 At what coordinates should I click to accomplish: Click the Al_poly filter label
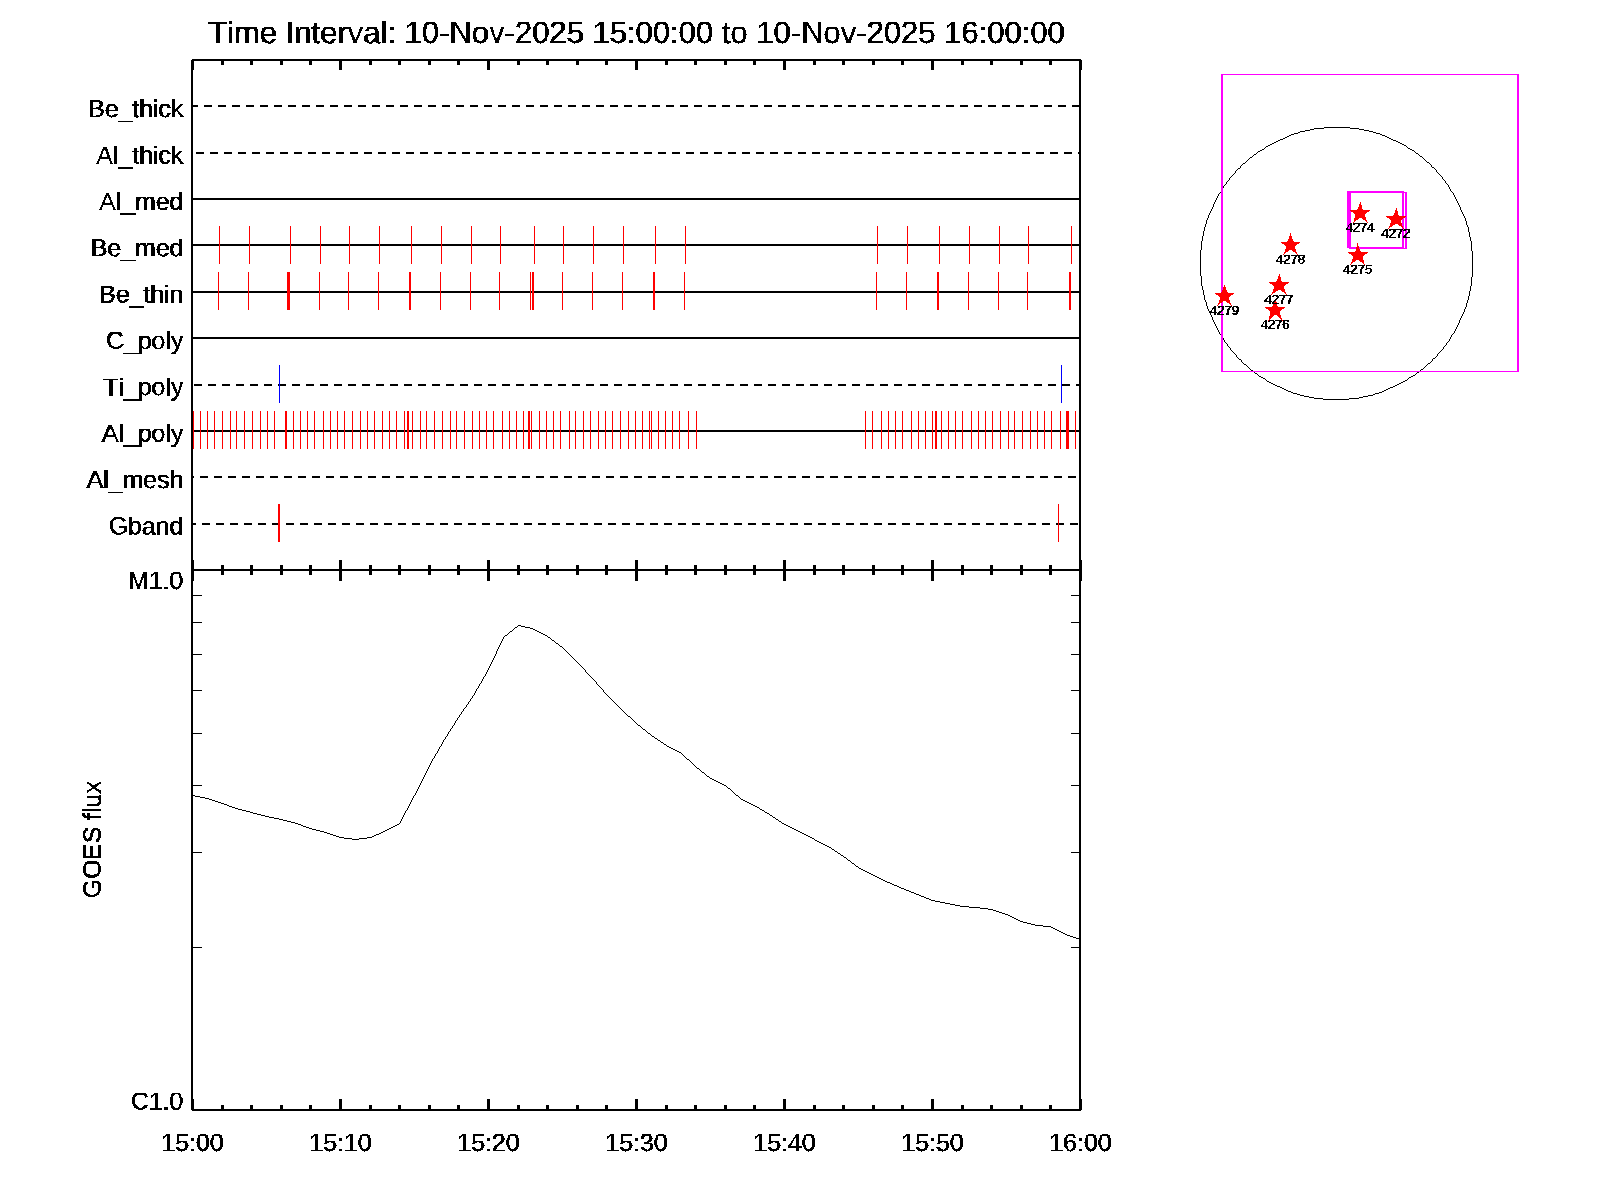(x=142, y=433)
